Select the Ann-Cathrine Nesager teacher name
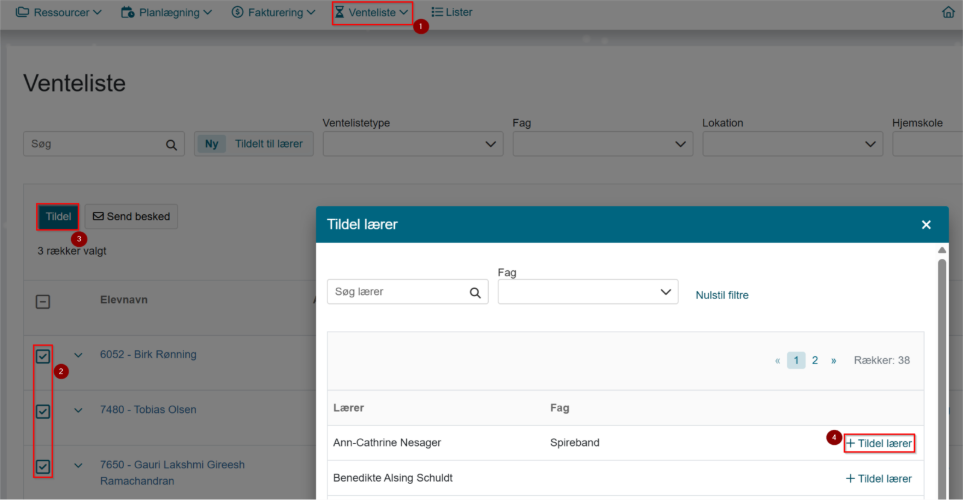The height and width of the screenshot is (501, 963). 387,443
